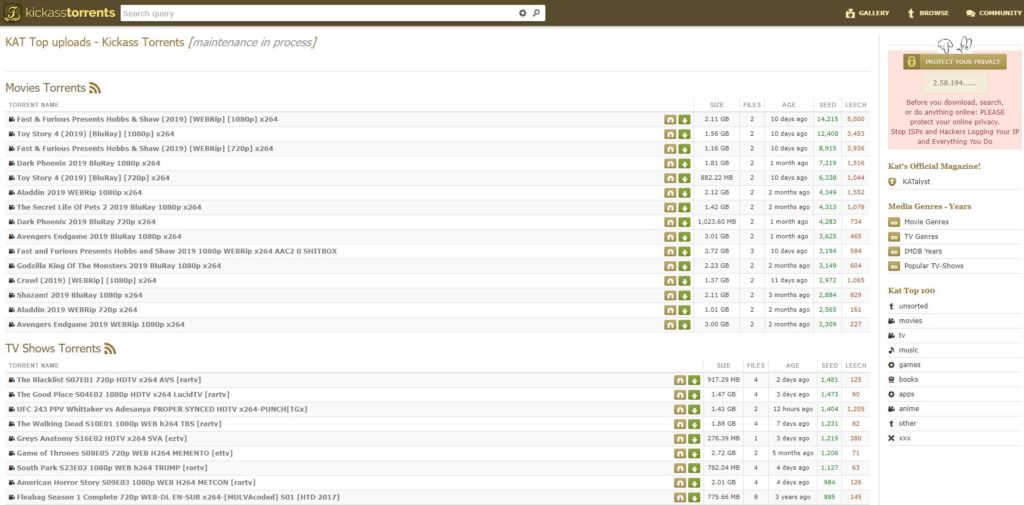Download torrent for The Good Place S04E02

694,395
